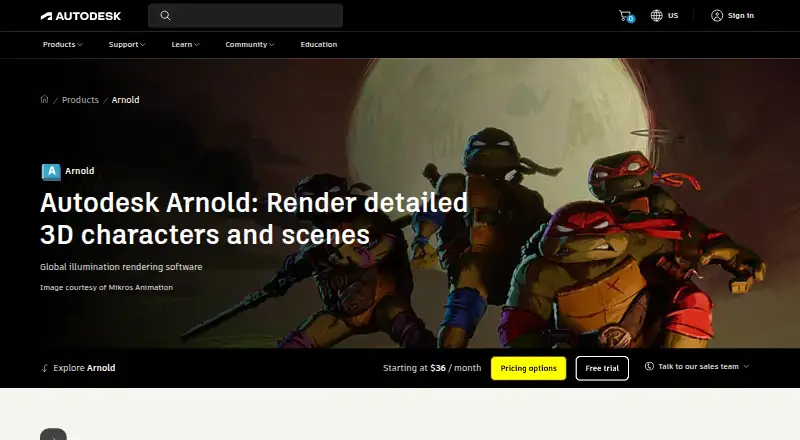Click the globe region icon

coord(656,16)
